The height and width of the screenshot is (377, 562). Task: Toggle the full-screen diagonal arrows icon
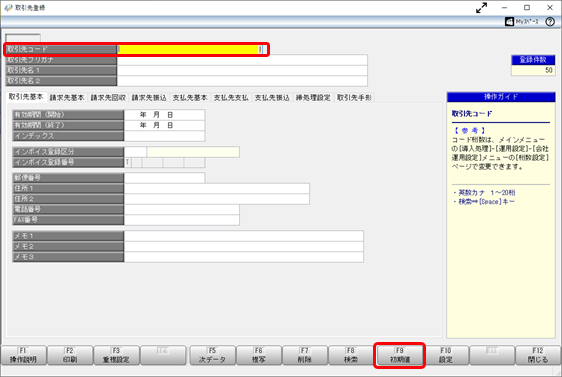click(x=481, y=8)
